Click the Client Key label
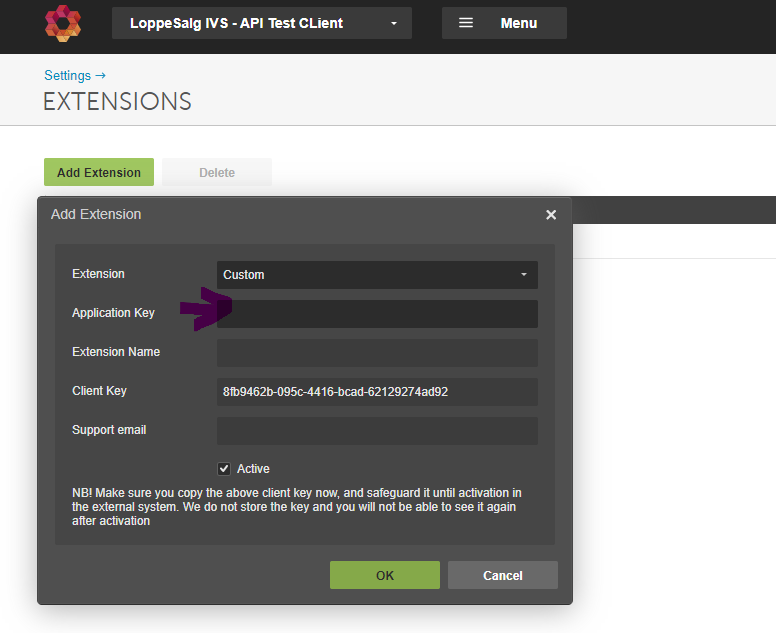 coord(99,391)
